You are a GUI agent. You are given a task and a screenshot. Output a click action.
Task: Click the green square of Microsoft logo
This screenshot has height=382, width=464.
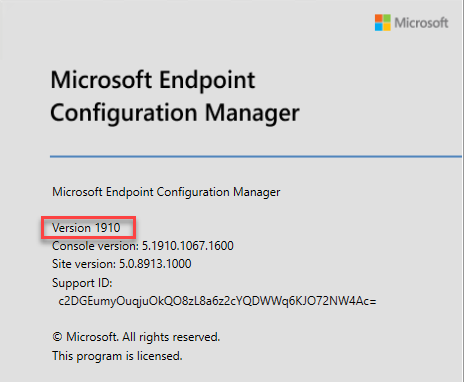[x=387, y=18]
